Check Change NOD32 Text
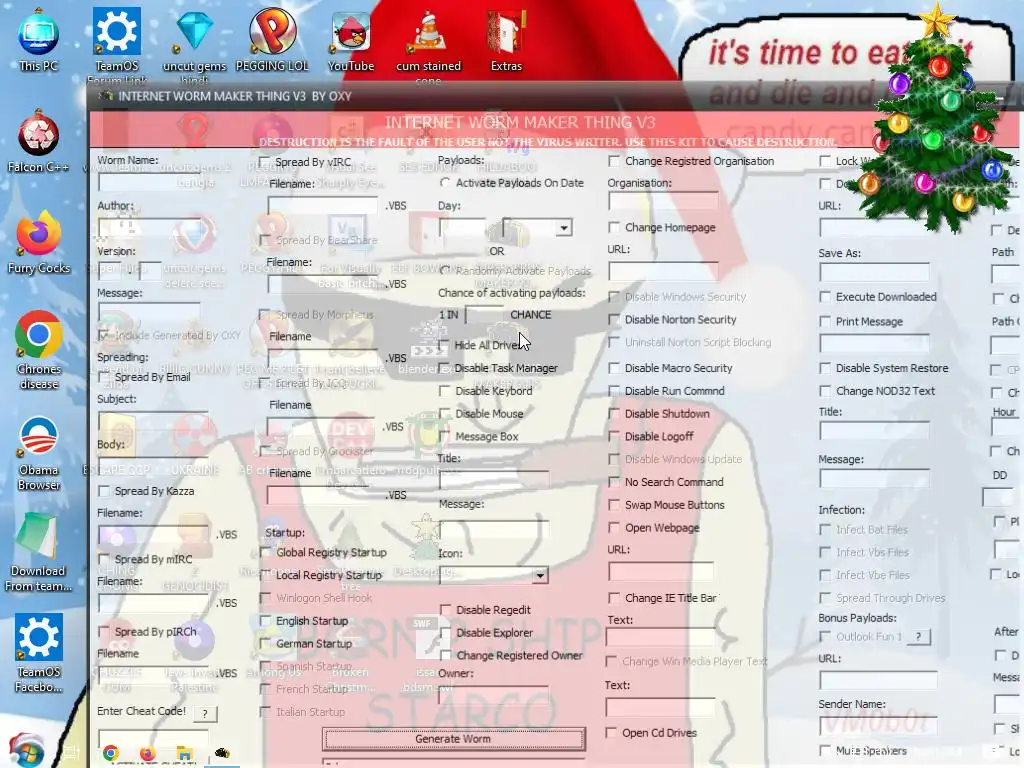Screen dimensions: 1024x768 point(825,391)
